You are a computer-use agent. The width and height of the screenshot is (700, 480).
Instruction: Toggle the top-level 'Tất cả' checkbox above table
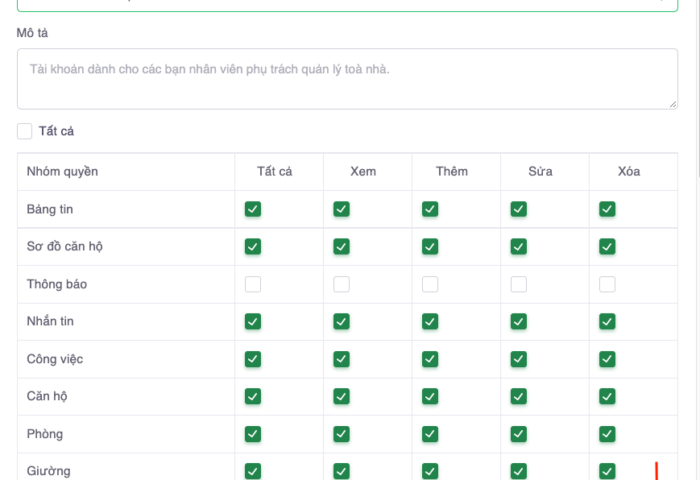pos(25,131)
